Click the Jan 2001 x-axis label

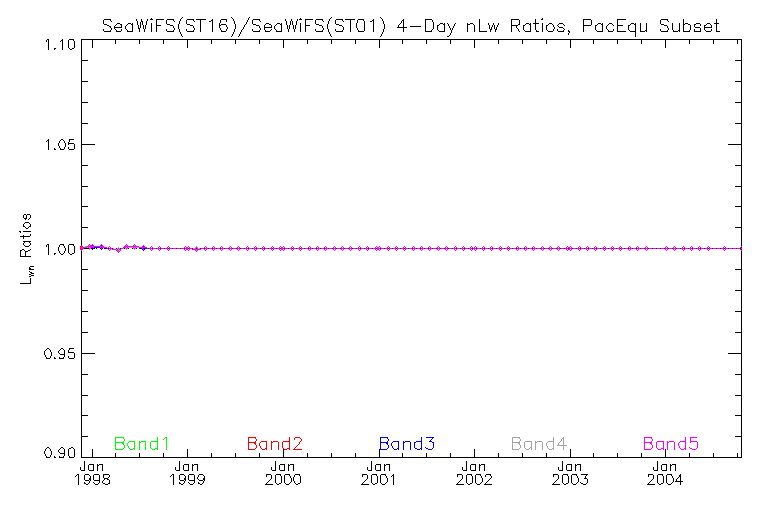pos(379,473)
